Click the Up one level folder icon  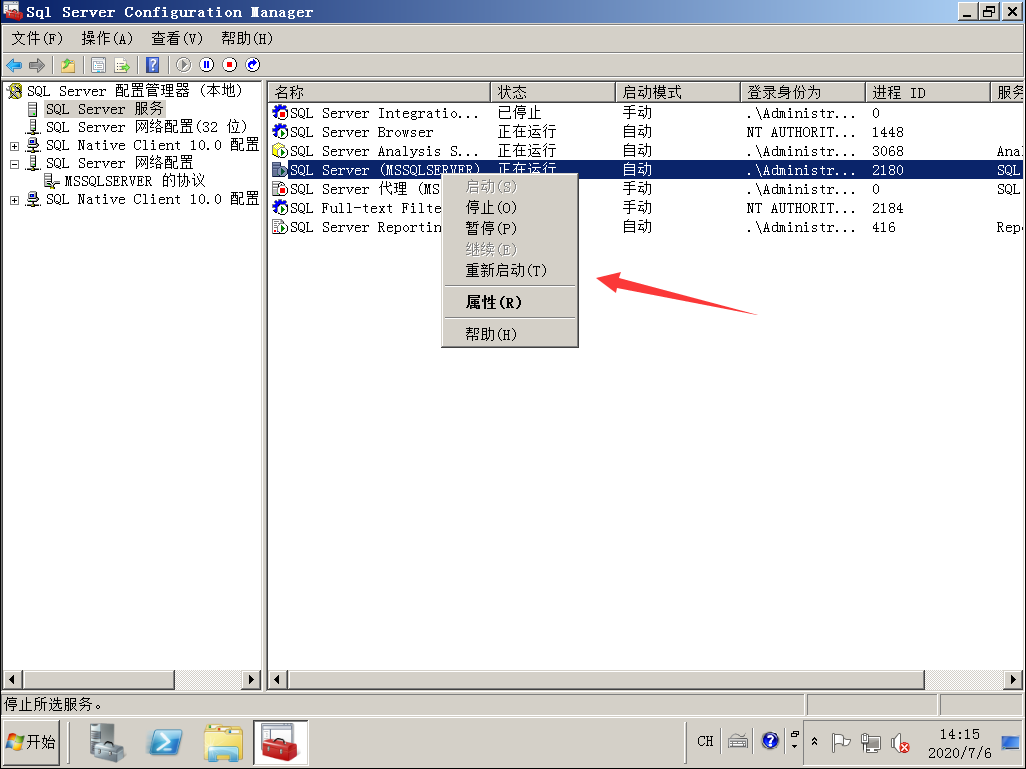coord(68,65)
